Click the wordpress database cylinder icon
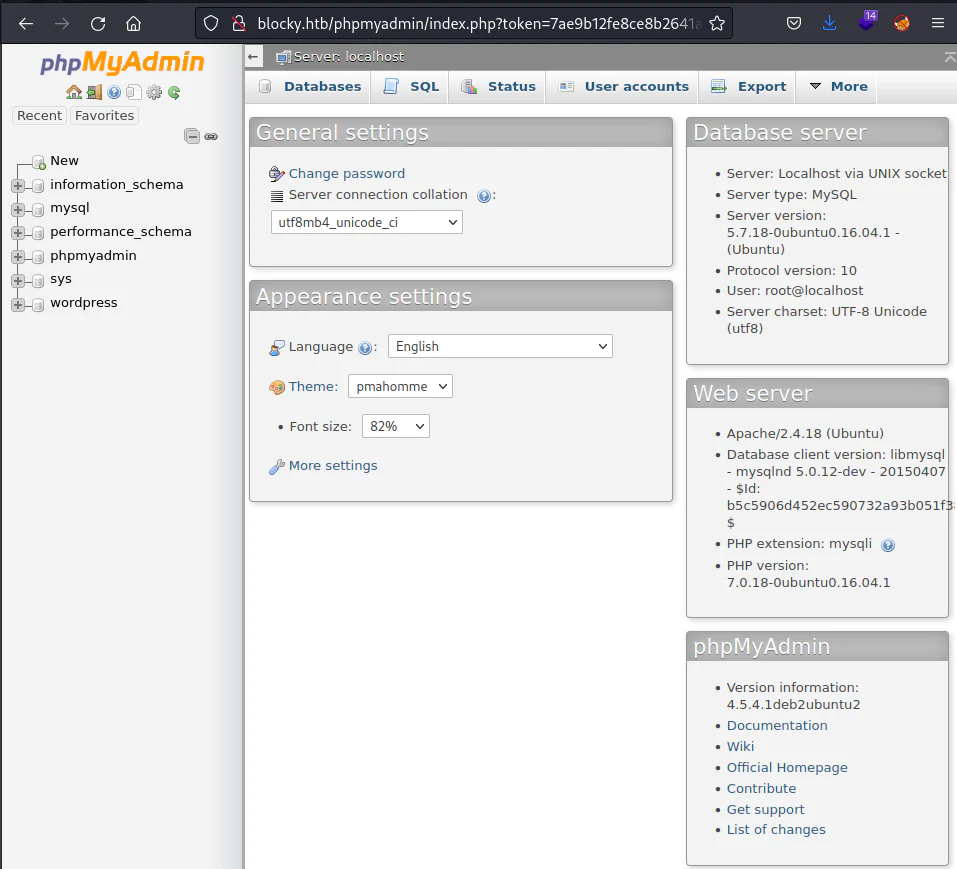This screenshot has height=869, width=957. point(38,305)
